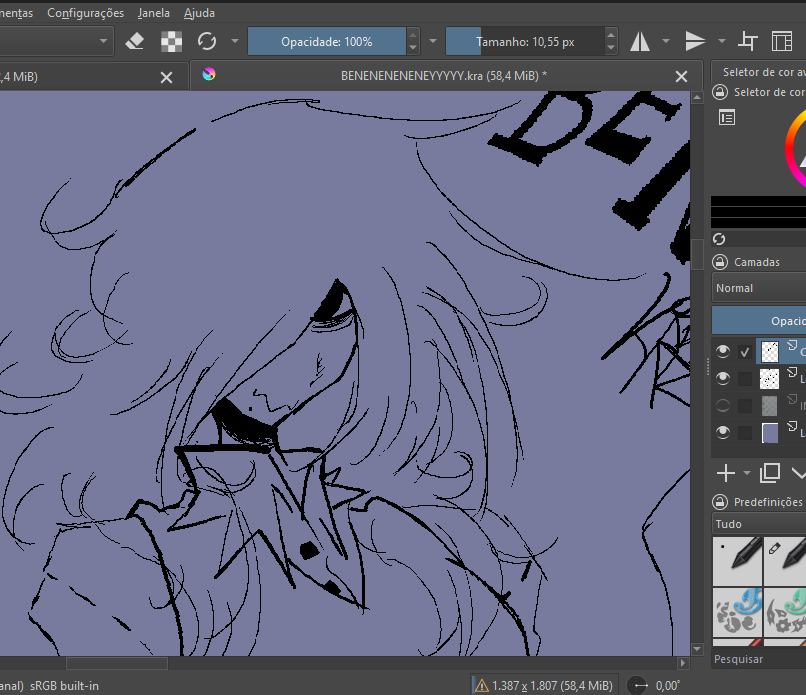
Task: Switch to the first document tab ending in 4 MiB
Action: coord(77,77)
